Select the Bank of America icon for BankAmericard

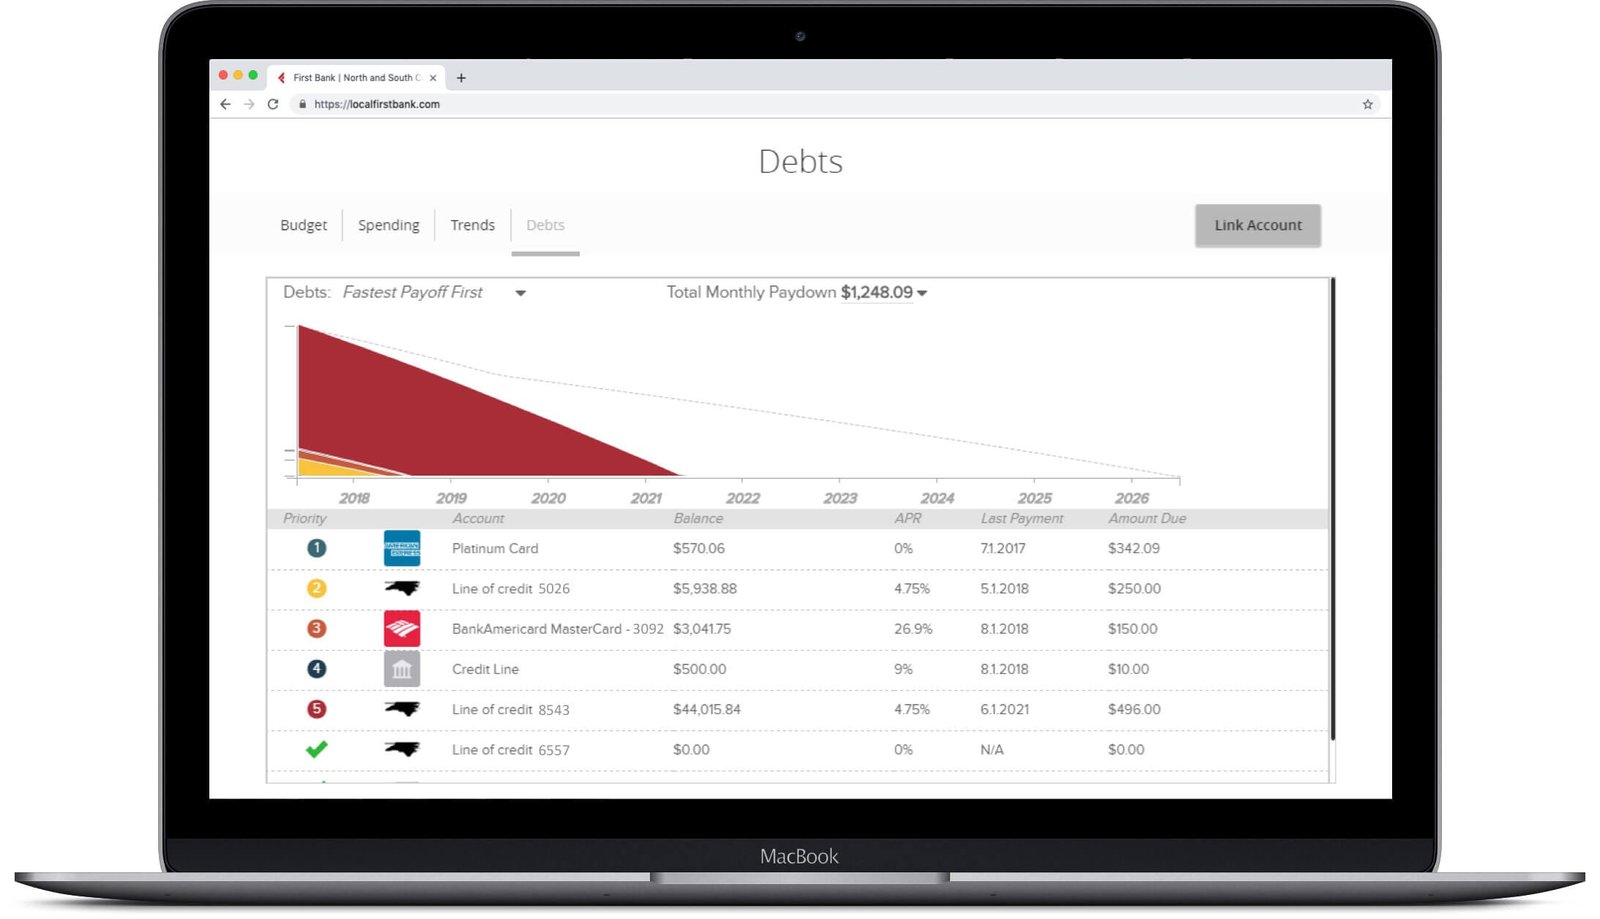[401, 628]
